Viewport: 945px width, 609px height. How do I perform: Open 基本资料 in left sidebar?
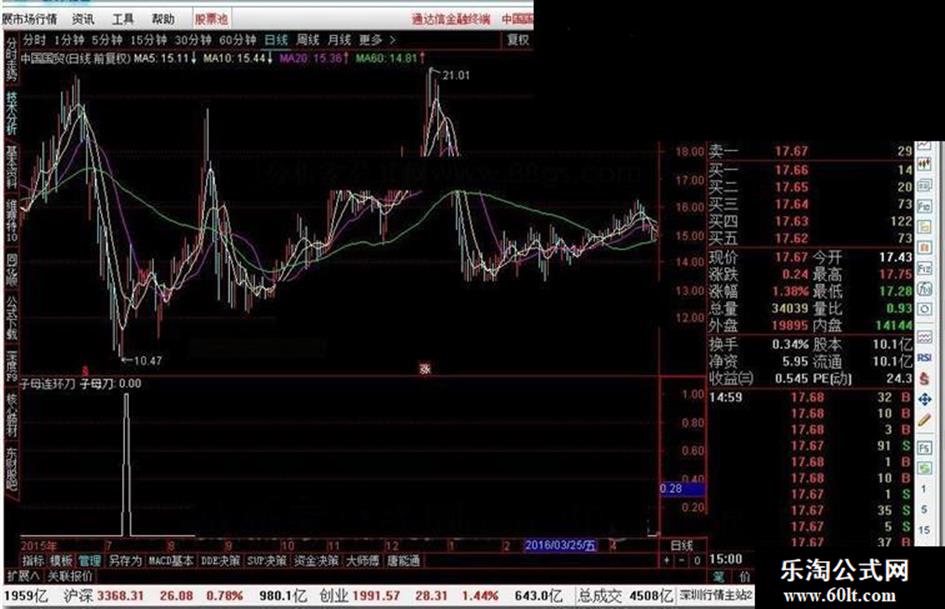tap(11, 166)
